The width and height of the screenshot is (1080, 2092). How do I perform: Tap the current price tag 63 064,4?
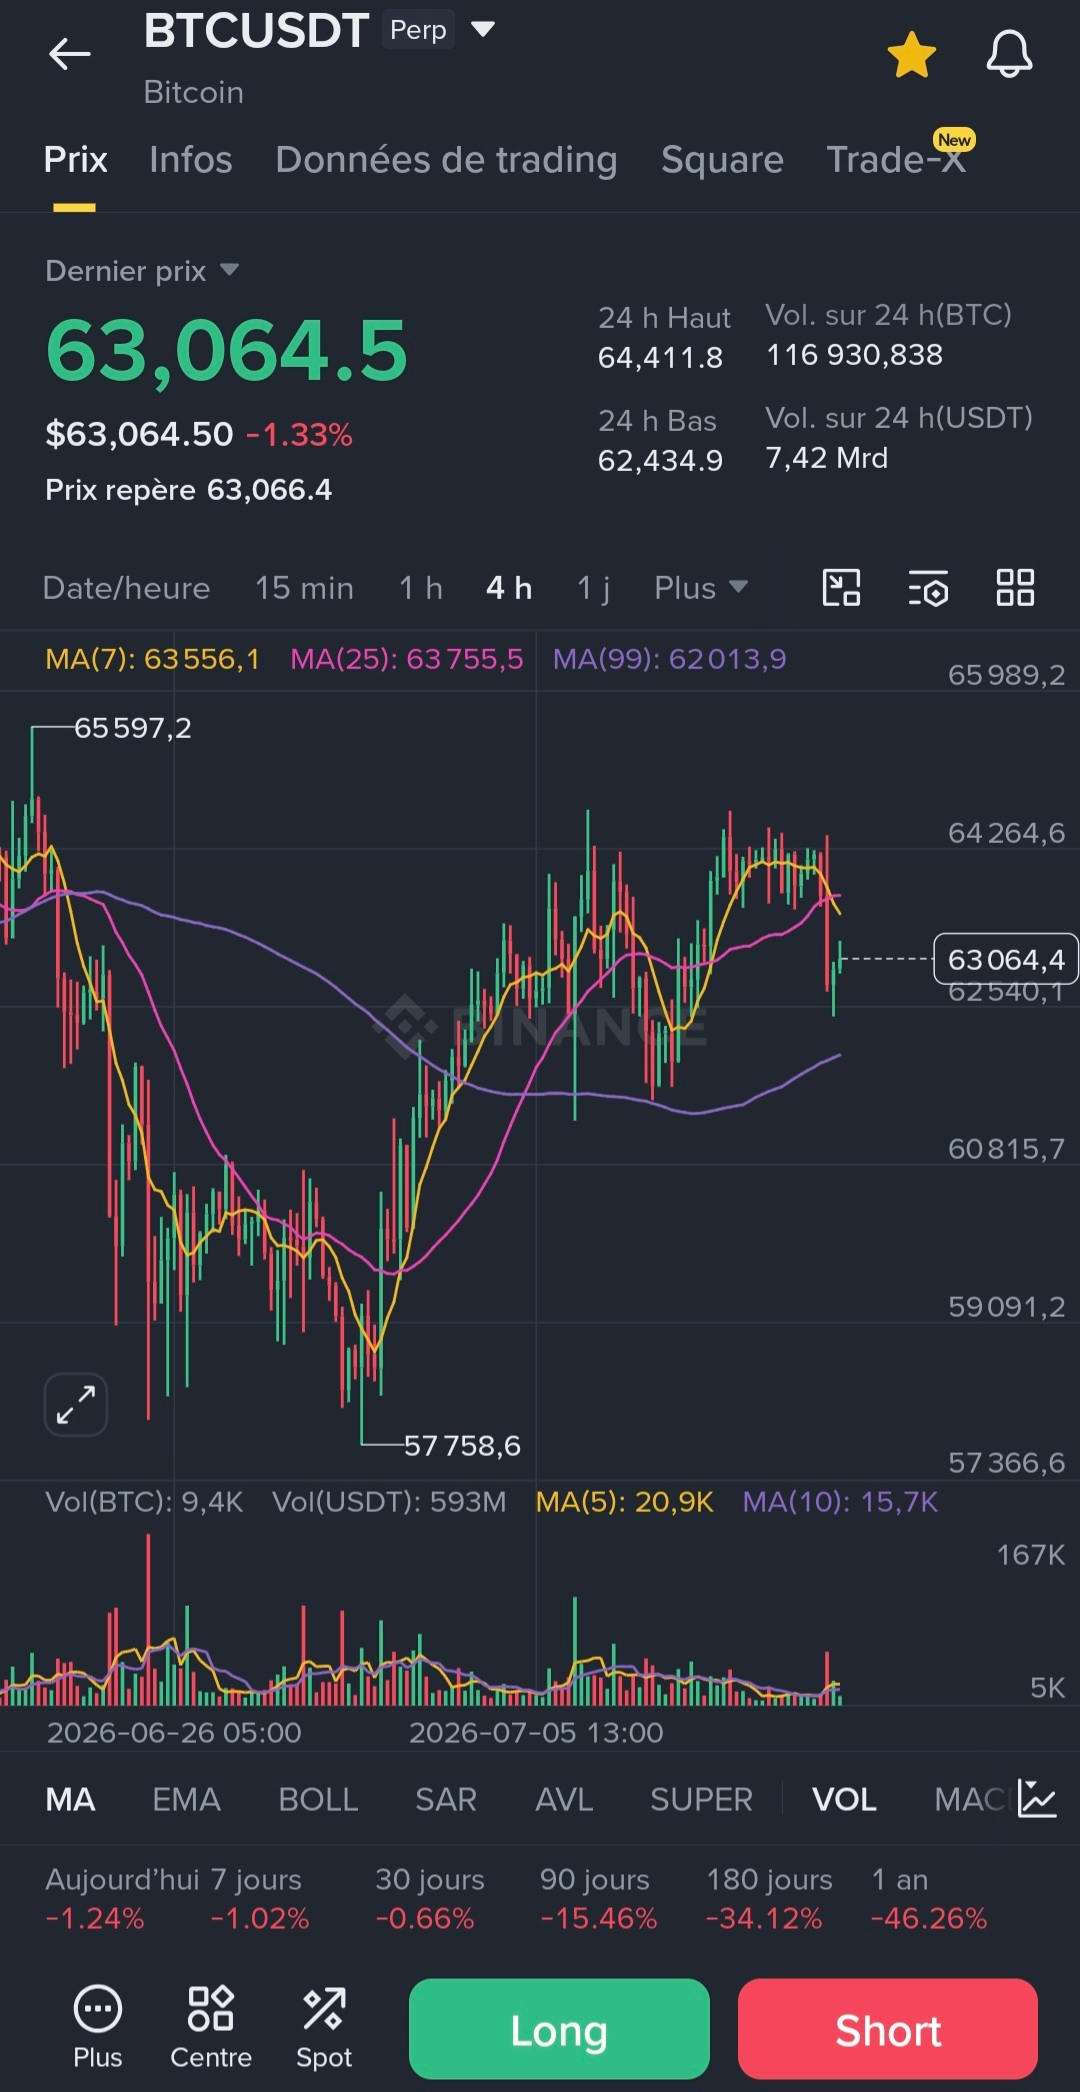(1006, 959)
